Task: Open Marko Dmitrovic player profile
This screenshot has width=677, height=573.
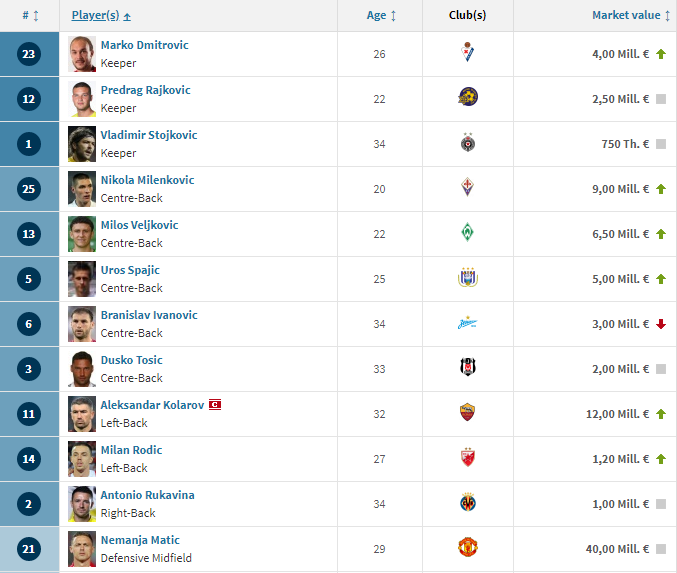Action: click(x=145, y=45)
